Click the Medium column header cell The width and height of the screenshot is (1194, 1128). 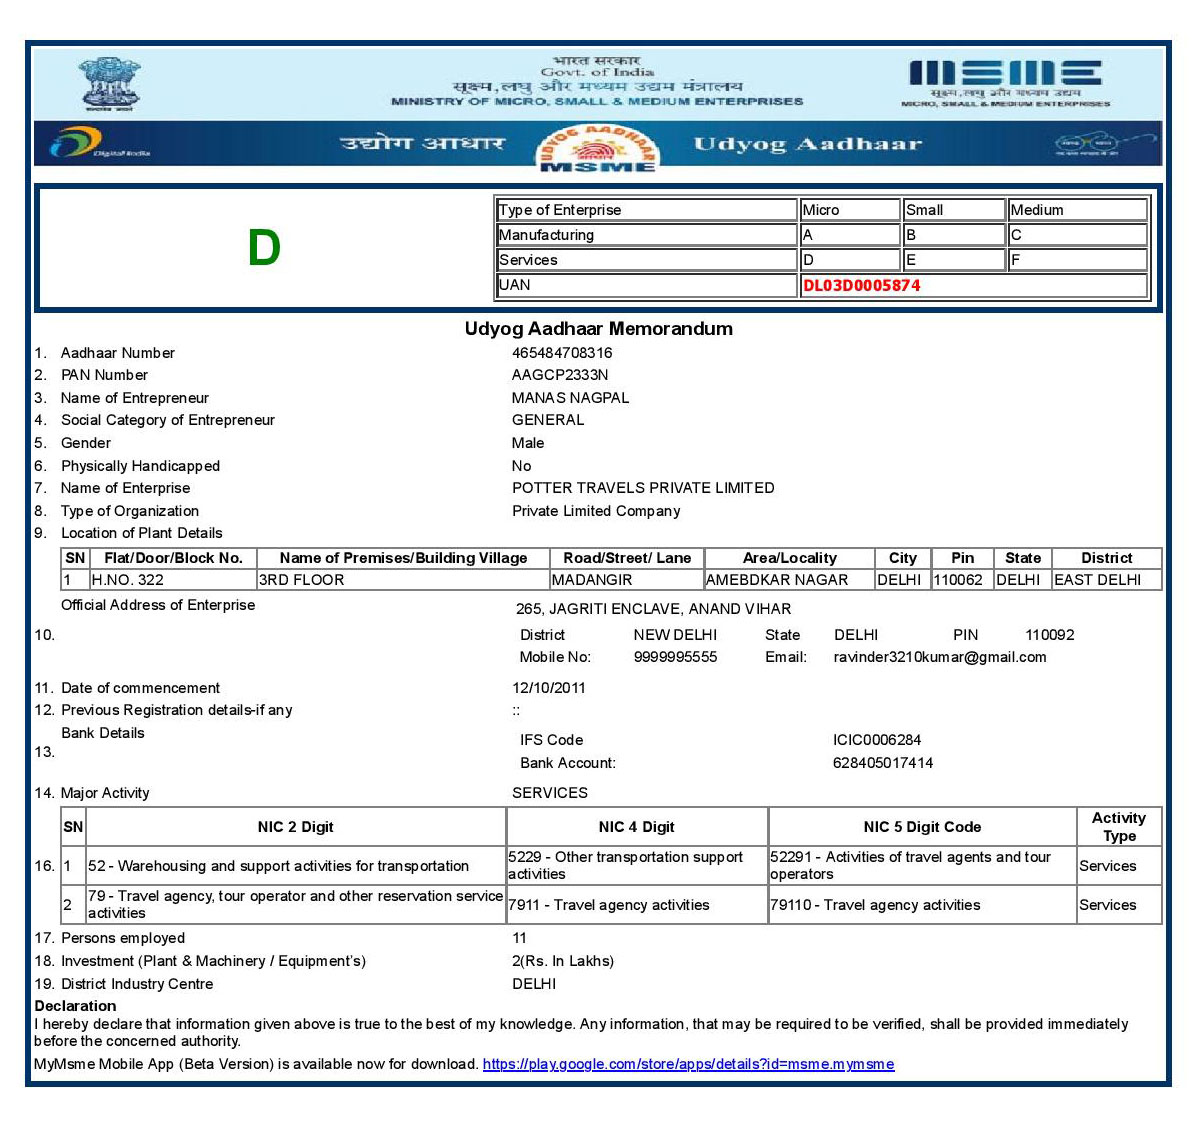point(1077,209)
